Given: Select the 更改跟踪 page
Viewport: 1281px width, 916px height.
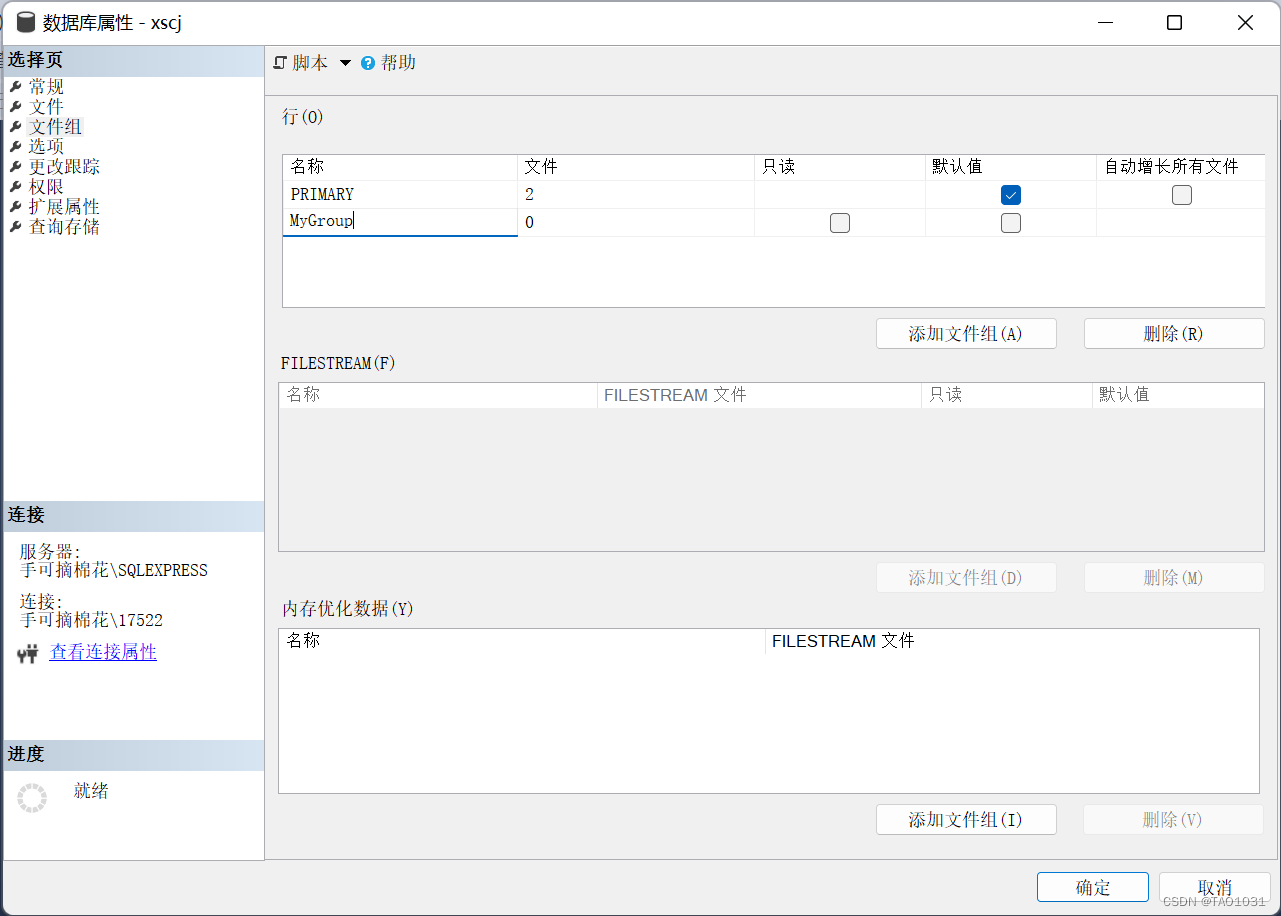Looking at the screenshot, I should pyautogui.click(x=64, y=167).
